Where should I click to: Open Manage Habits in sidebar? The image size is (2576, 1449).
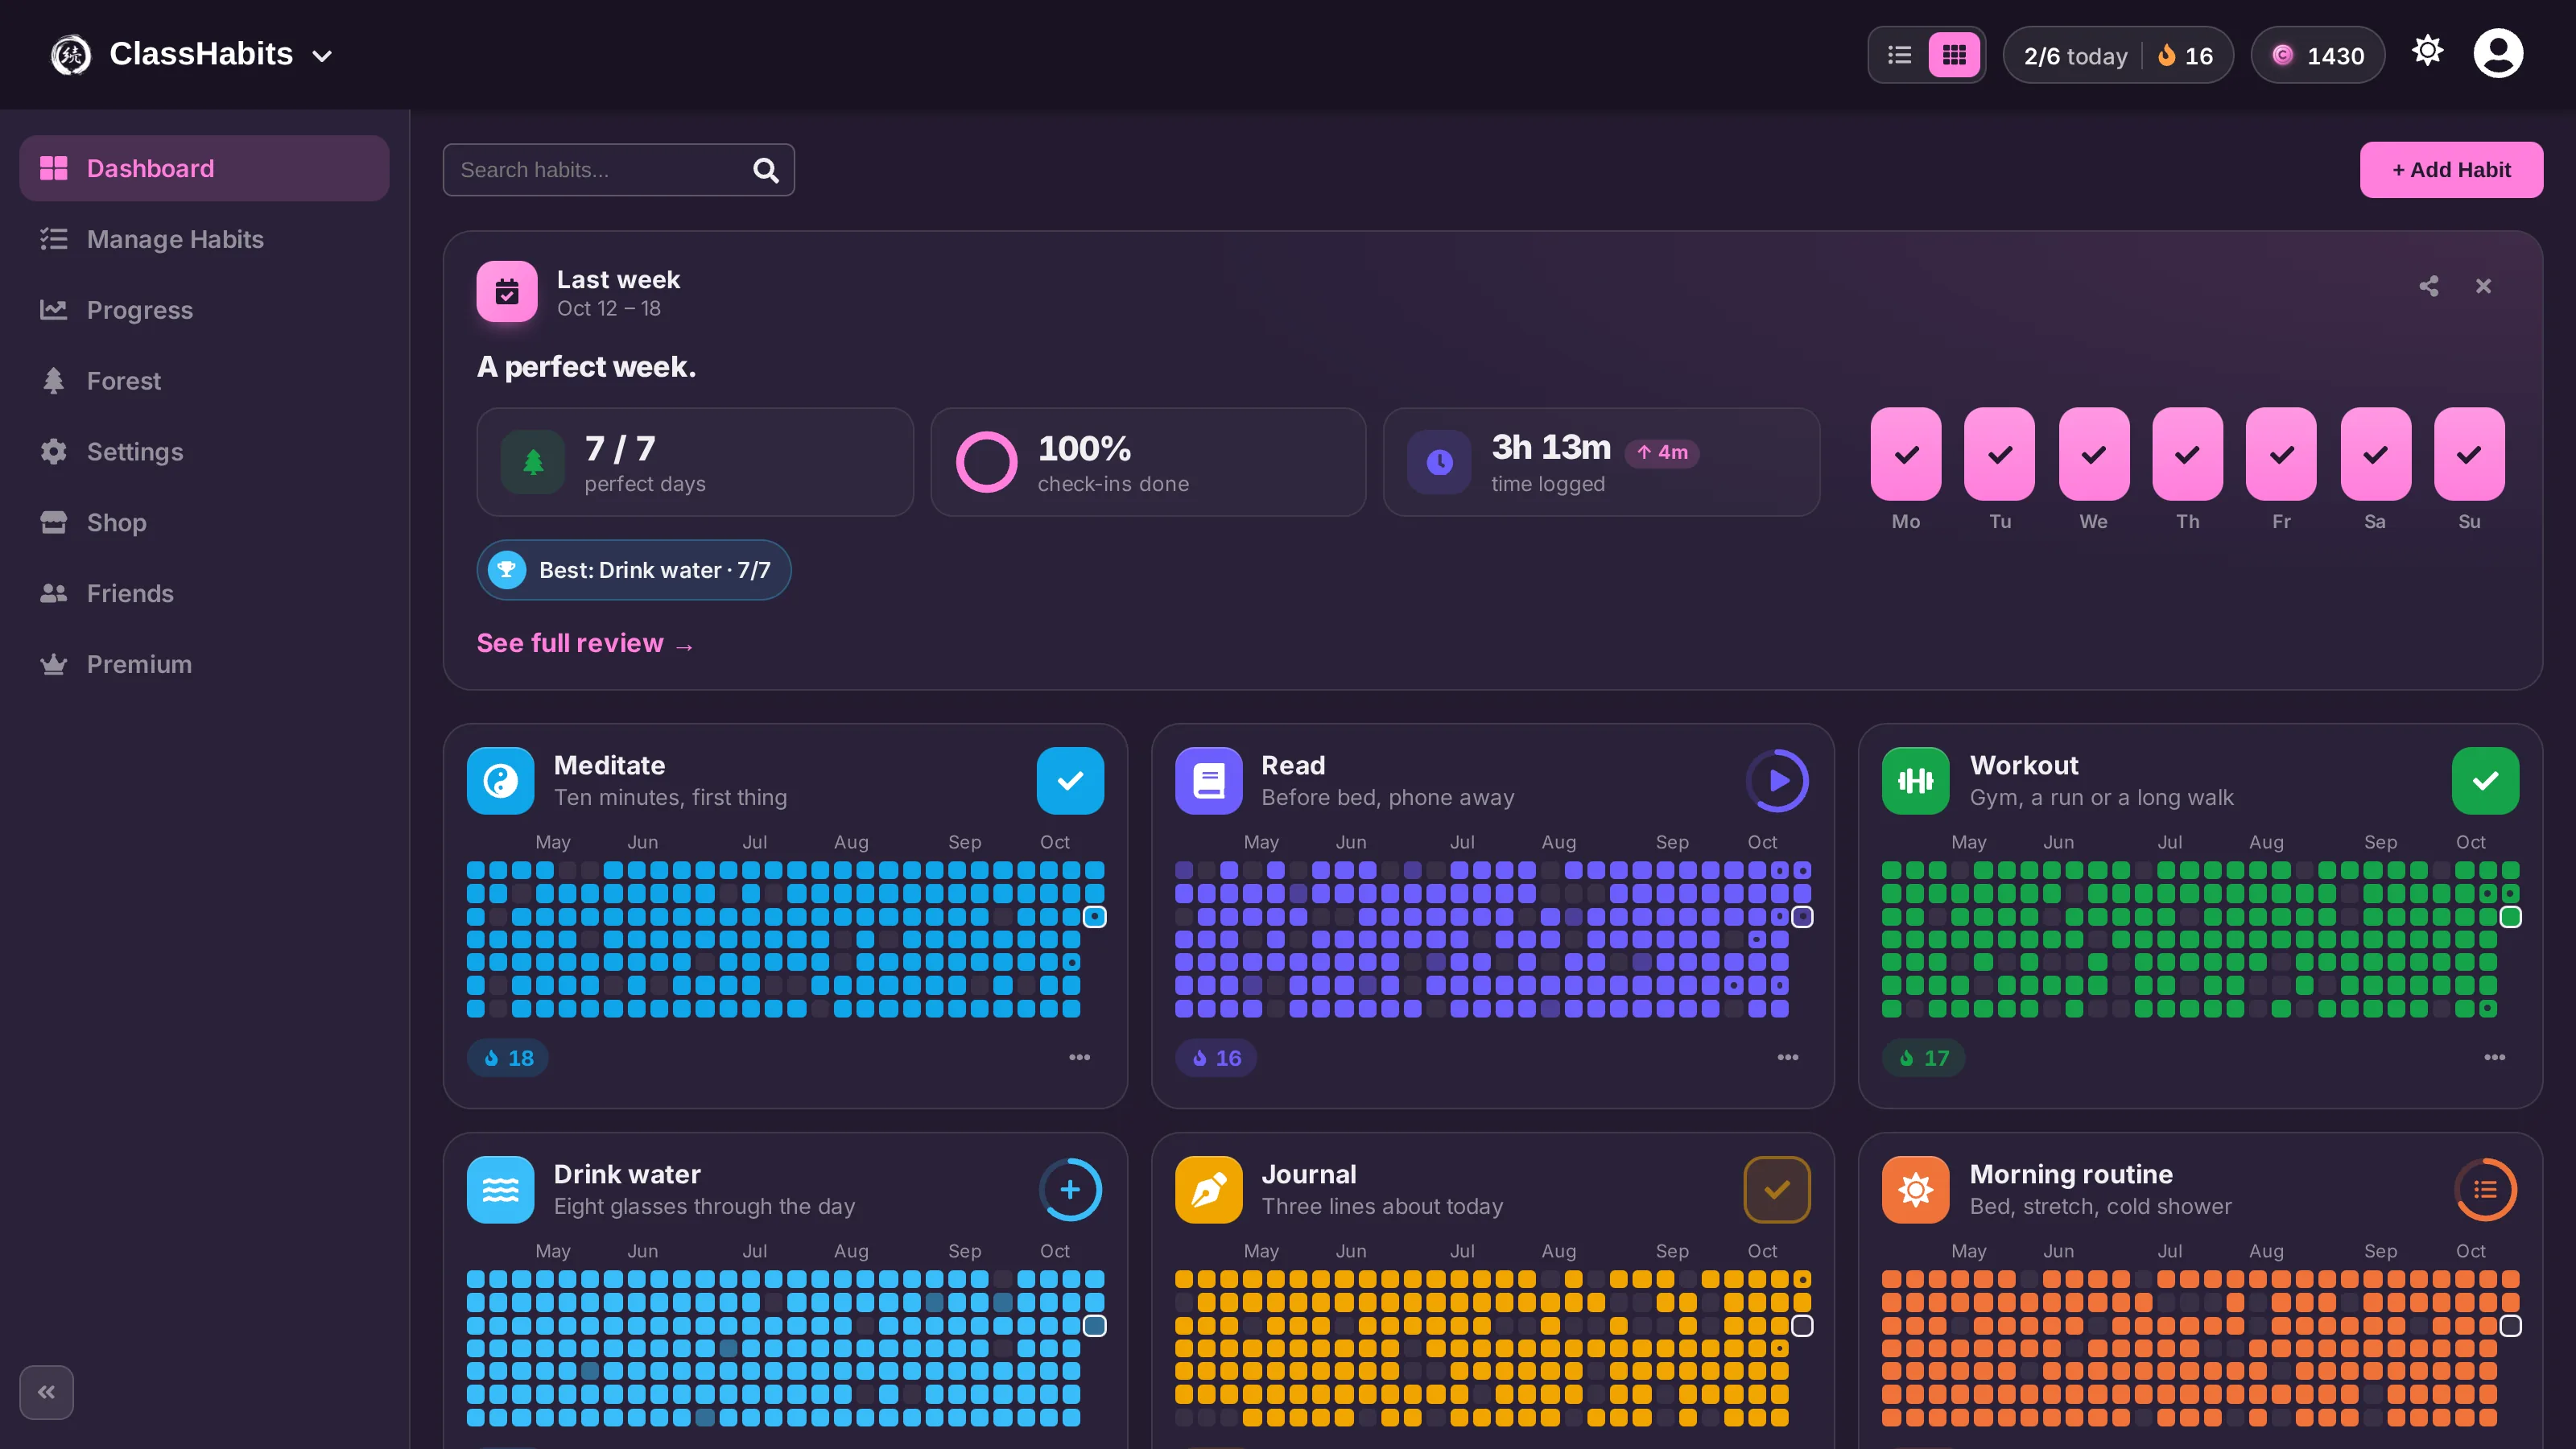pos(204,239)
